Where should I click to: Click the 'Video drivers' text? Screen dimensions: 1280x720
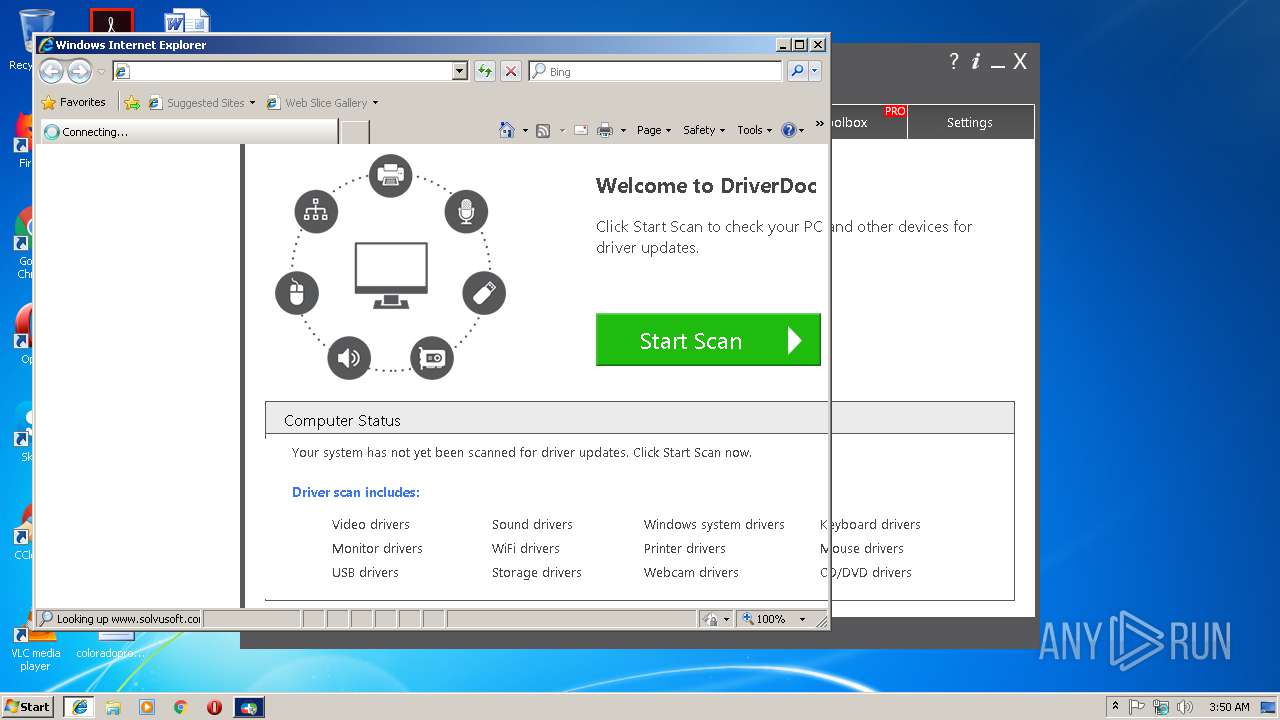pyautogui.click(x=371, y=524)
